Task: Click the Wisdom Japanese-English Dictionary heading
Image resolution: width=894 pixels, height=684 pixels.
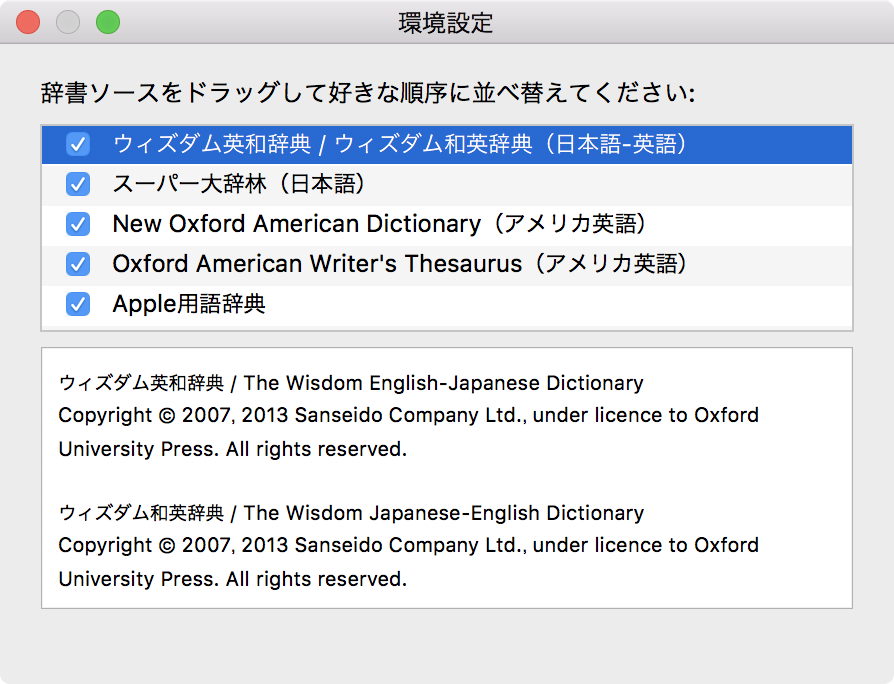Action: point(350,513)
